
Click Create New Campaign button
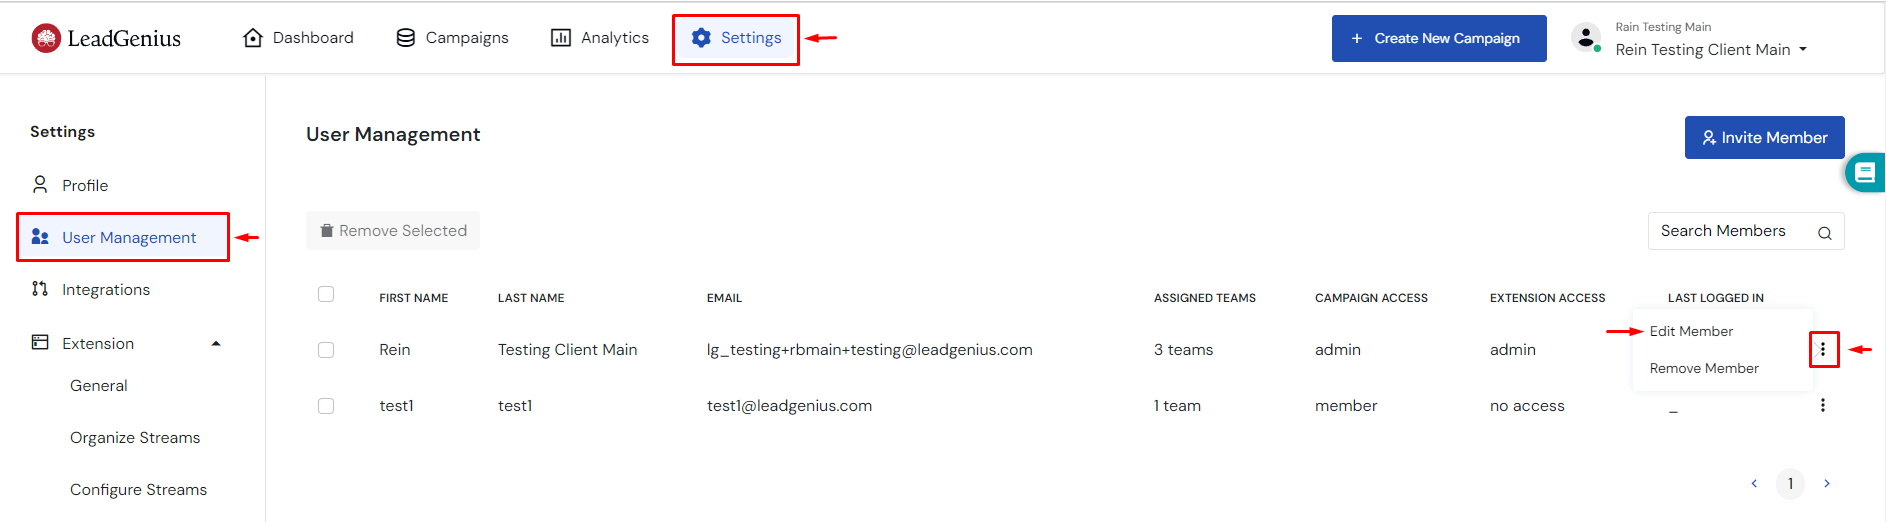pyautogui.click(x=1439, y=38)
